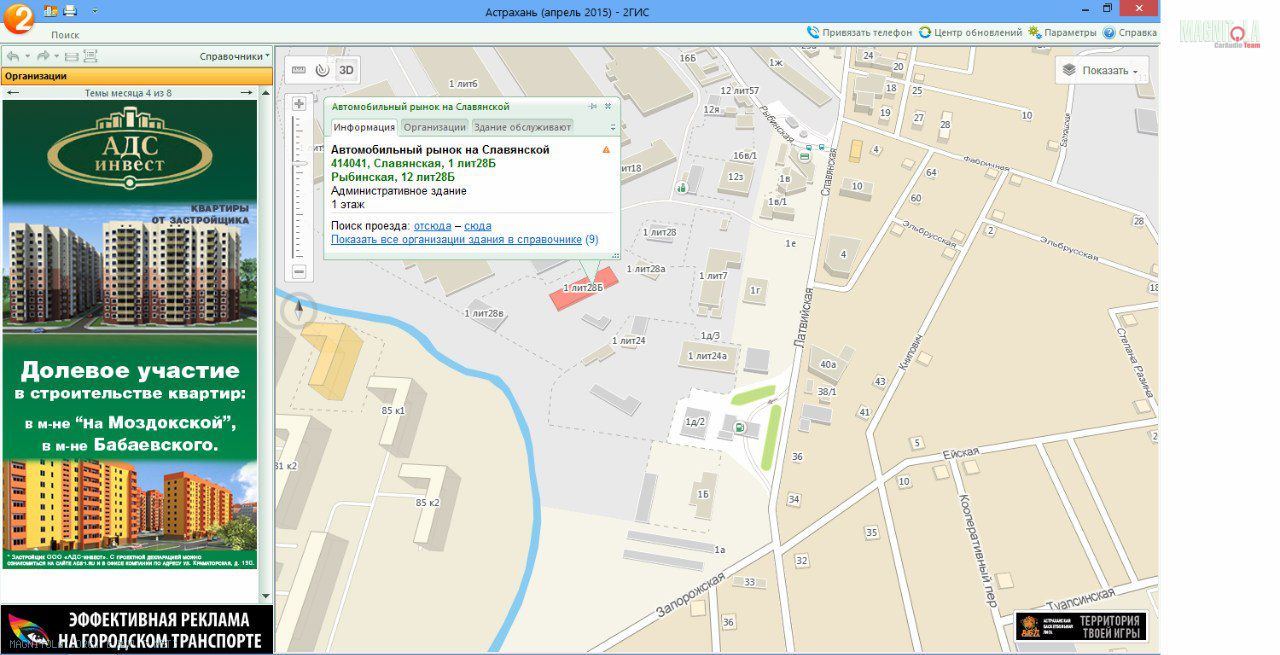Zoom in with the plus button
This screenshot has height=655, width=1280.
tap(299, 104)
